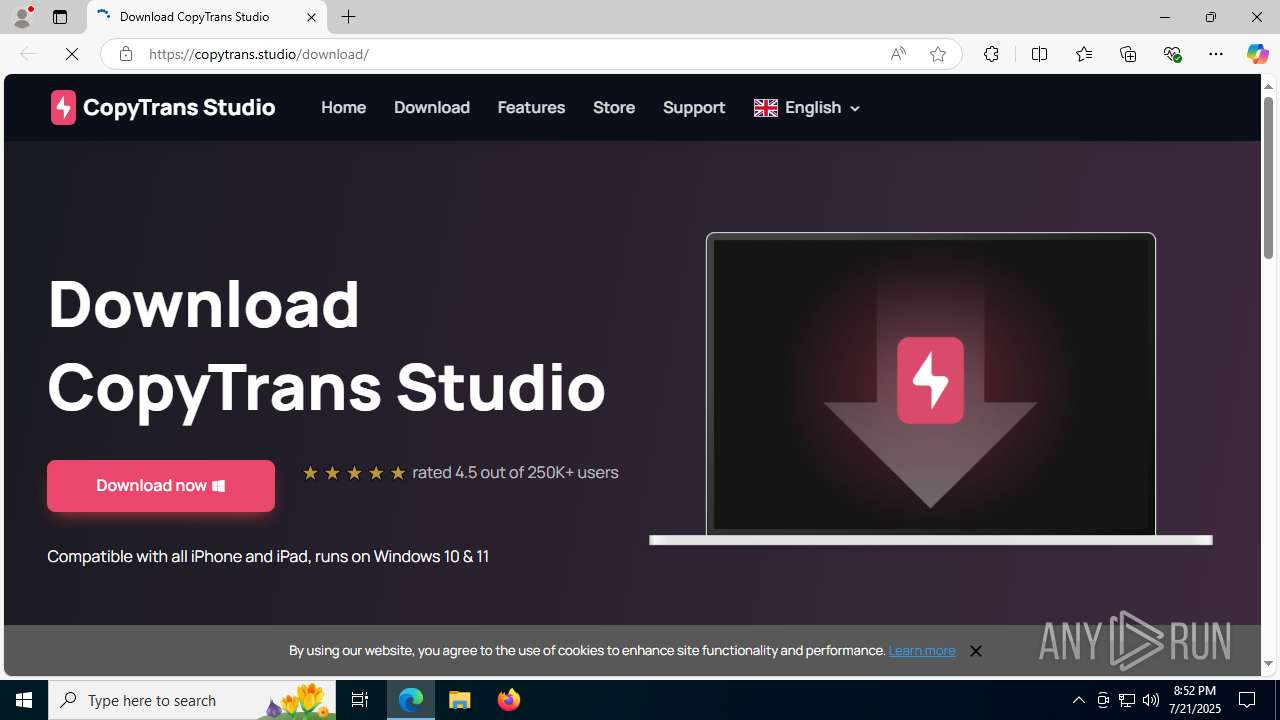Open the Download nav item
The width and height of the screenshot is (1280, 720).
tap(432, 107)
